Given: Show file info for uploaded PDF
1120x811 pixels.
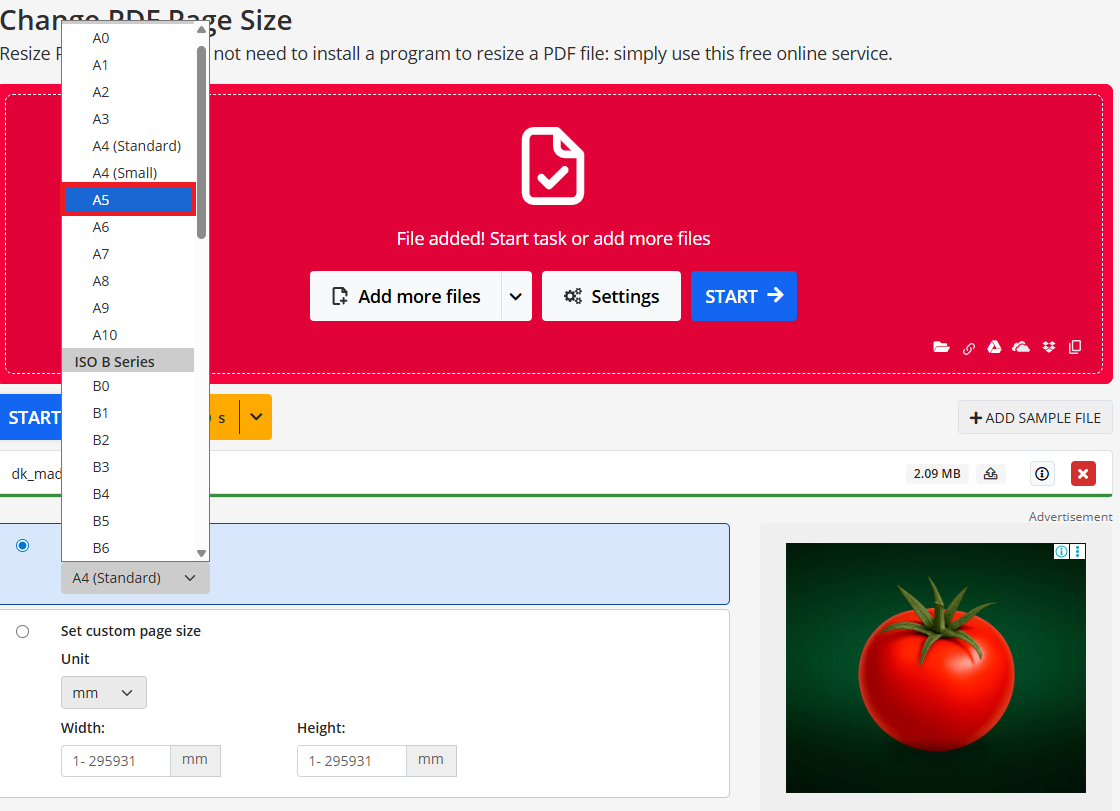Looking at the screenshot, I should (x=1042, y=474).
